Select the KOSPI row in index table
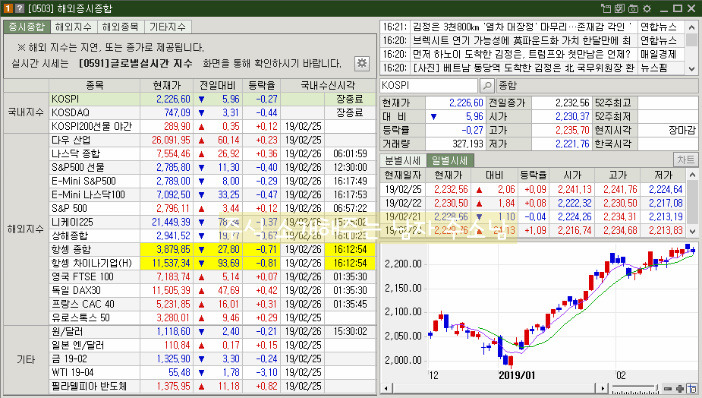This screenshot has height=398, width=702. click(x=212, y=99)
